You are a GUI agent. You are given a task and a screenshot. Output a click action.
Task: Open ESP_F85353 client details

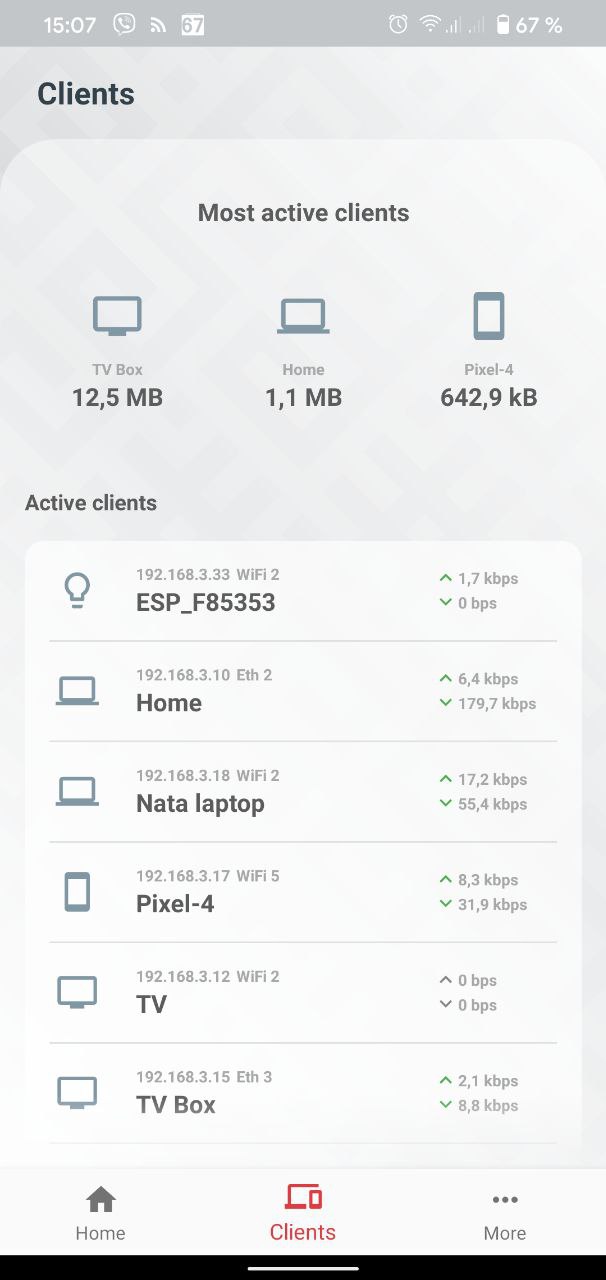pos(303,591)
